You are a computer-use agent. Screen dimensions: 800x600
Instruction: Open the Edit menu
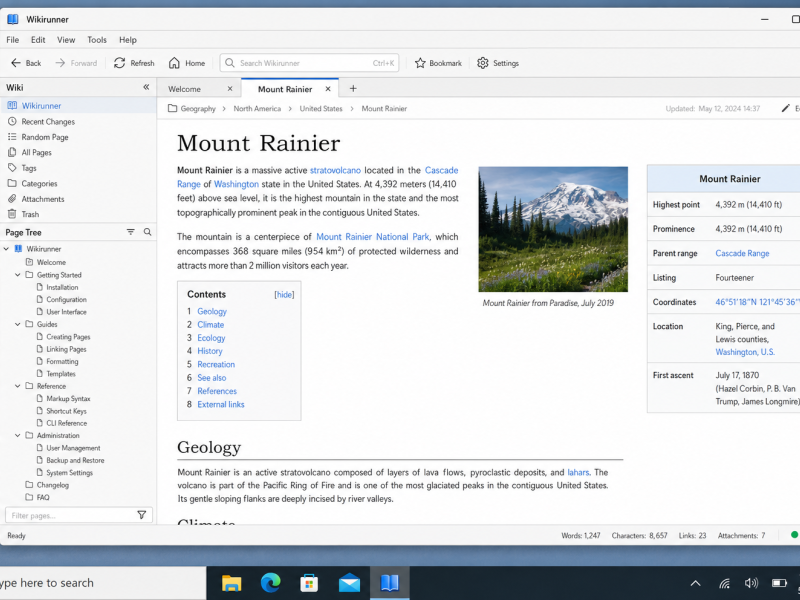point(38,40)
